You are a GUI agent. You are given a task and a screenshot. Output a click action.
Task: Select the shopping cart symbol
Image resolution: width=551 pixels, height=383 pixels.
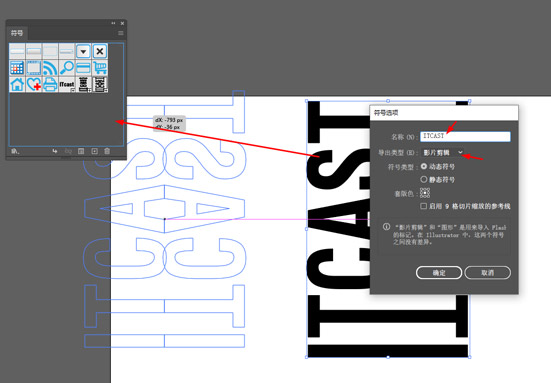[x=100, y=68]
